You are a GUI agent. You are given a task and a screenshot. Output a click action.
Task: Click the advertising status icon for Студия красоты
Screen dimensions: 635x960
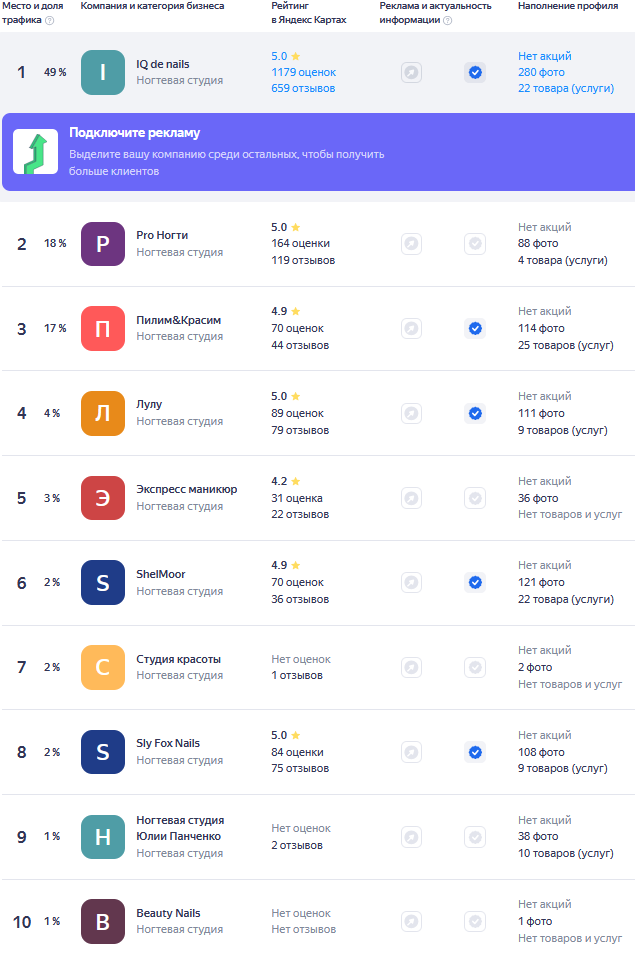[411, 667]
